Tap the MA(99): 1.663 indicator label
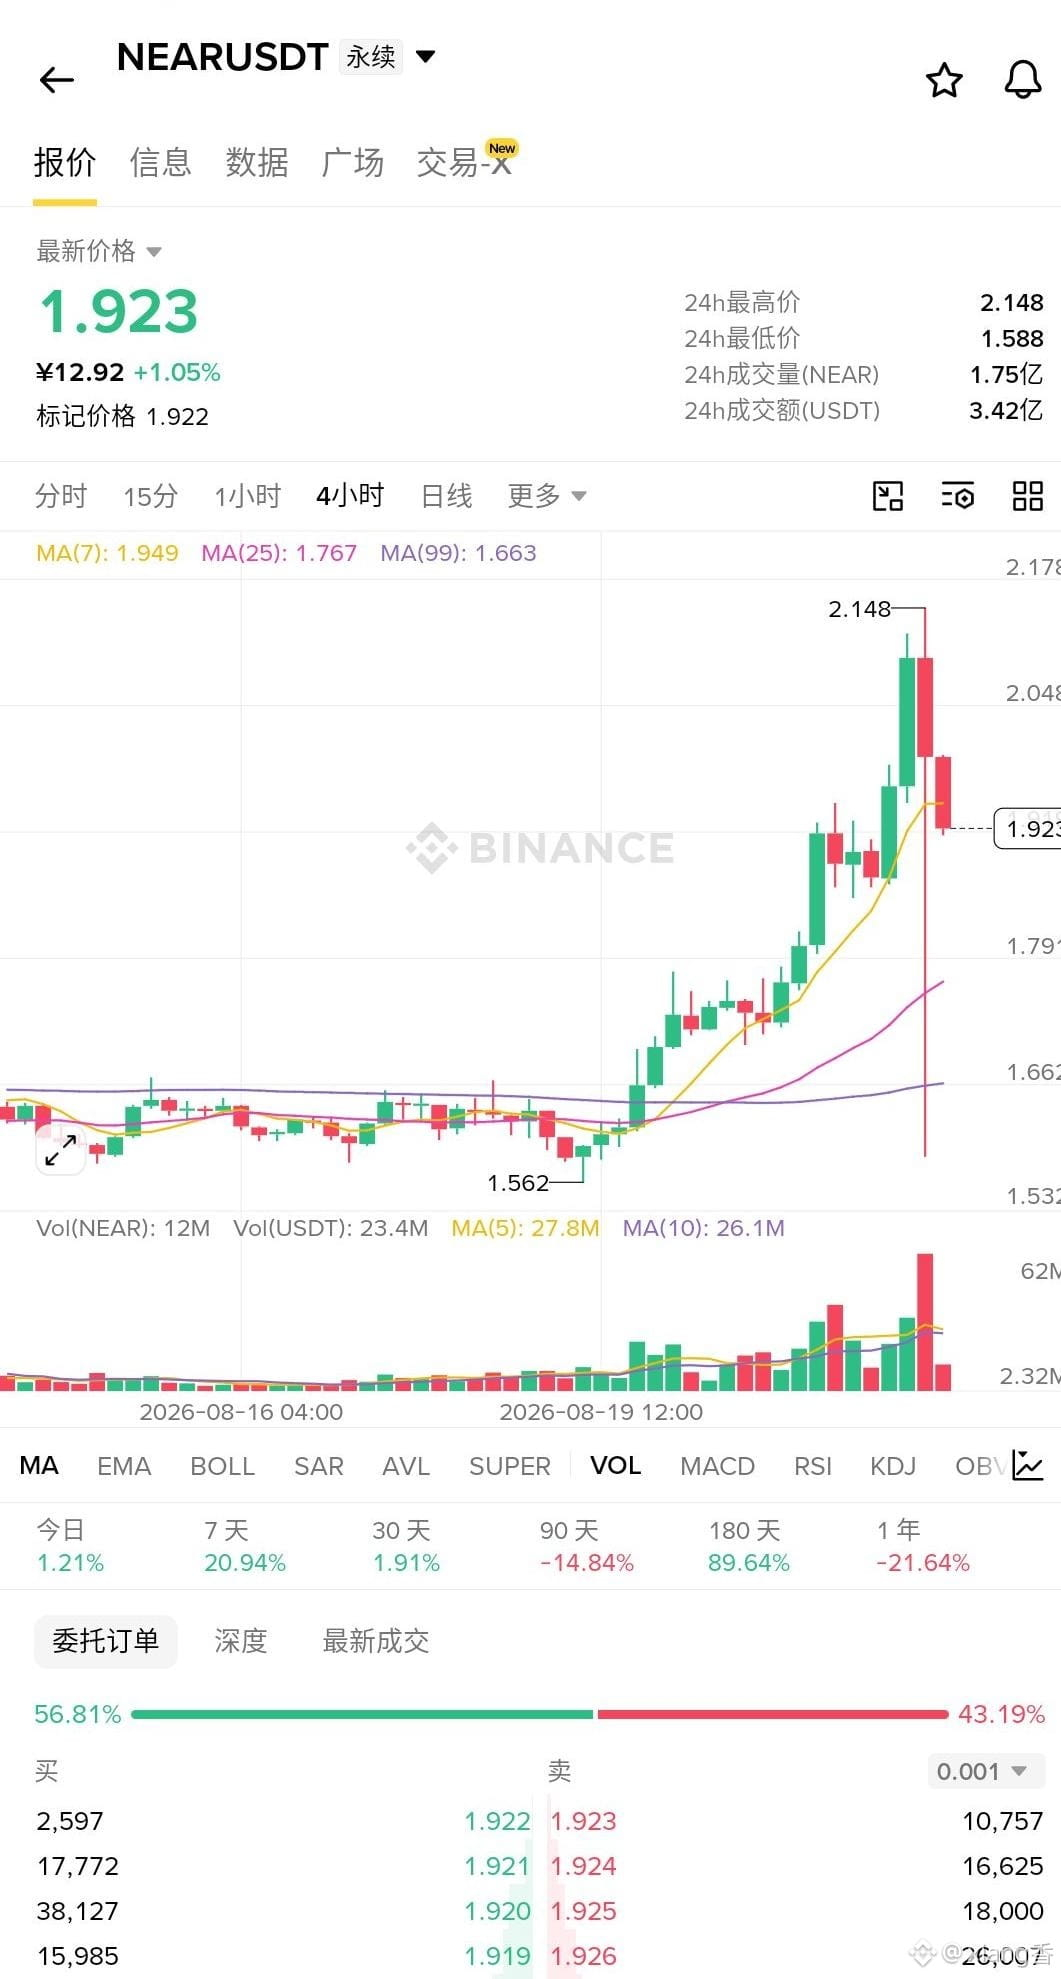 click(458, 553)
